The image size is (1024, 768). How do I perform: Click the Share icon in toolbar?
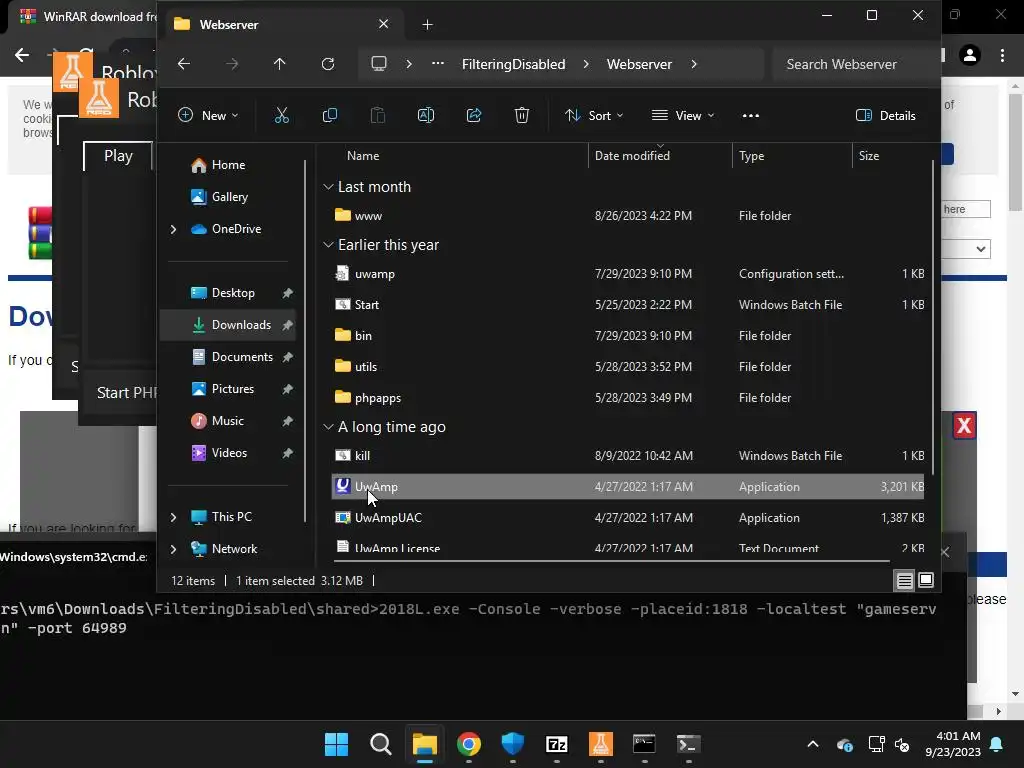click(x=473, y=116)
